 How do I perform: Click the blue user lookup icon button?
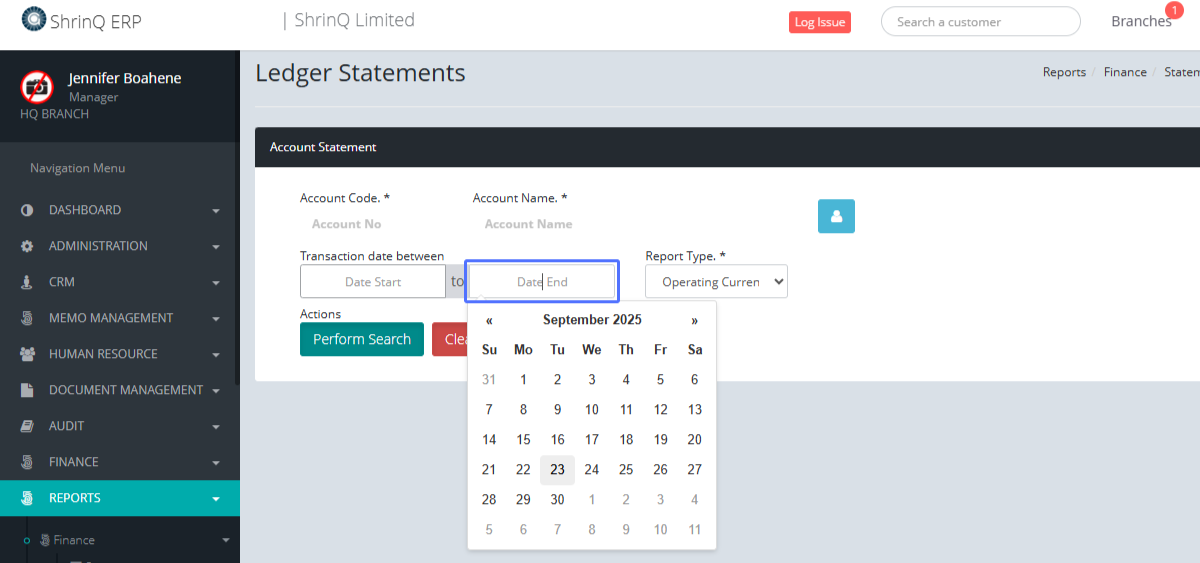point(836,216)
